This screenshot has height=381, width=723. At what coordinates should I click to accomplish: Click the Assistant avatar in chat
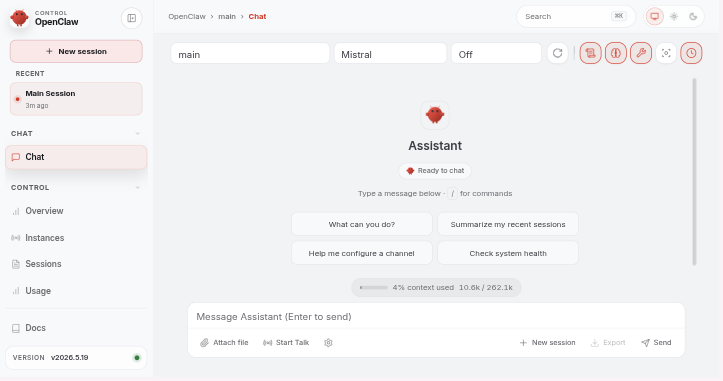[435, 115]
